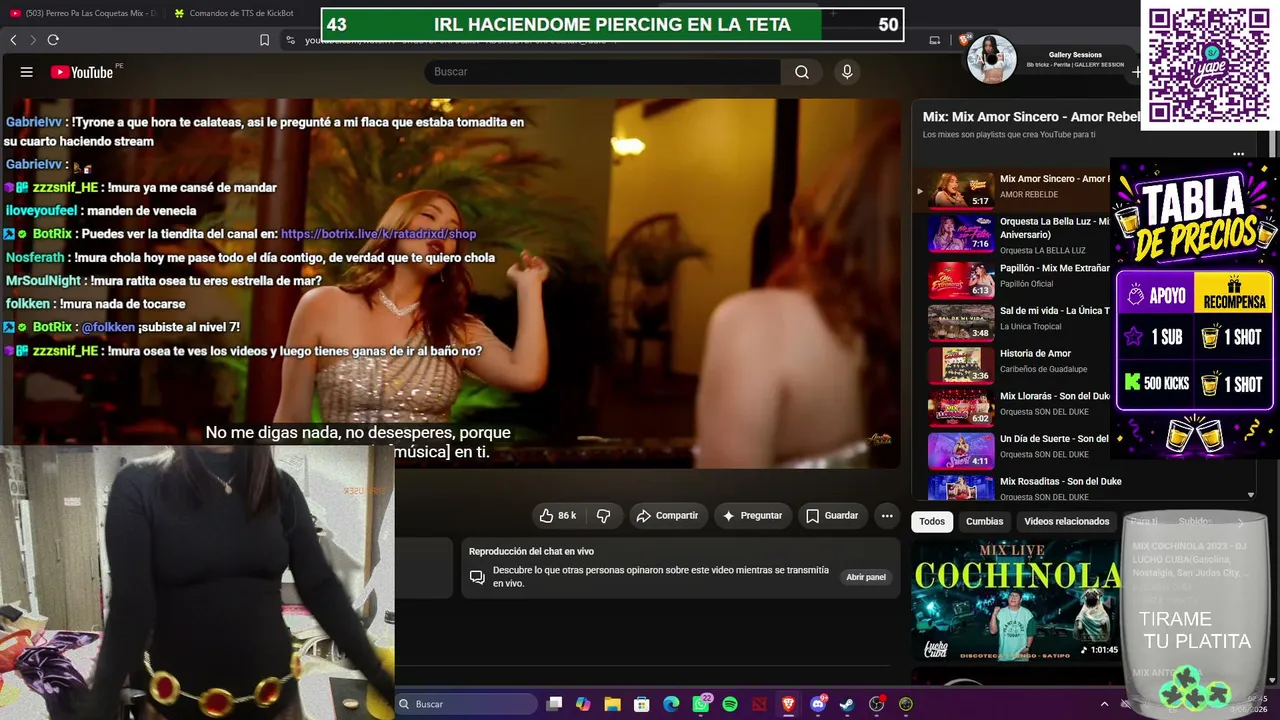Show hidden system tray icons
Screen dimensions: 1280x720
pos(1104,704)
